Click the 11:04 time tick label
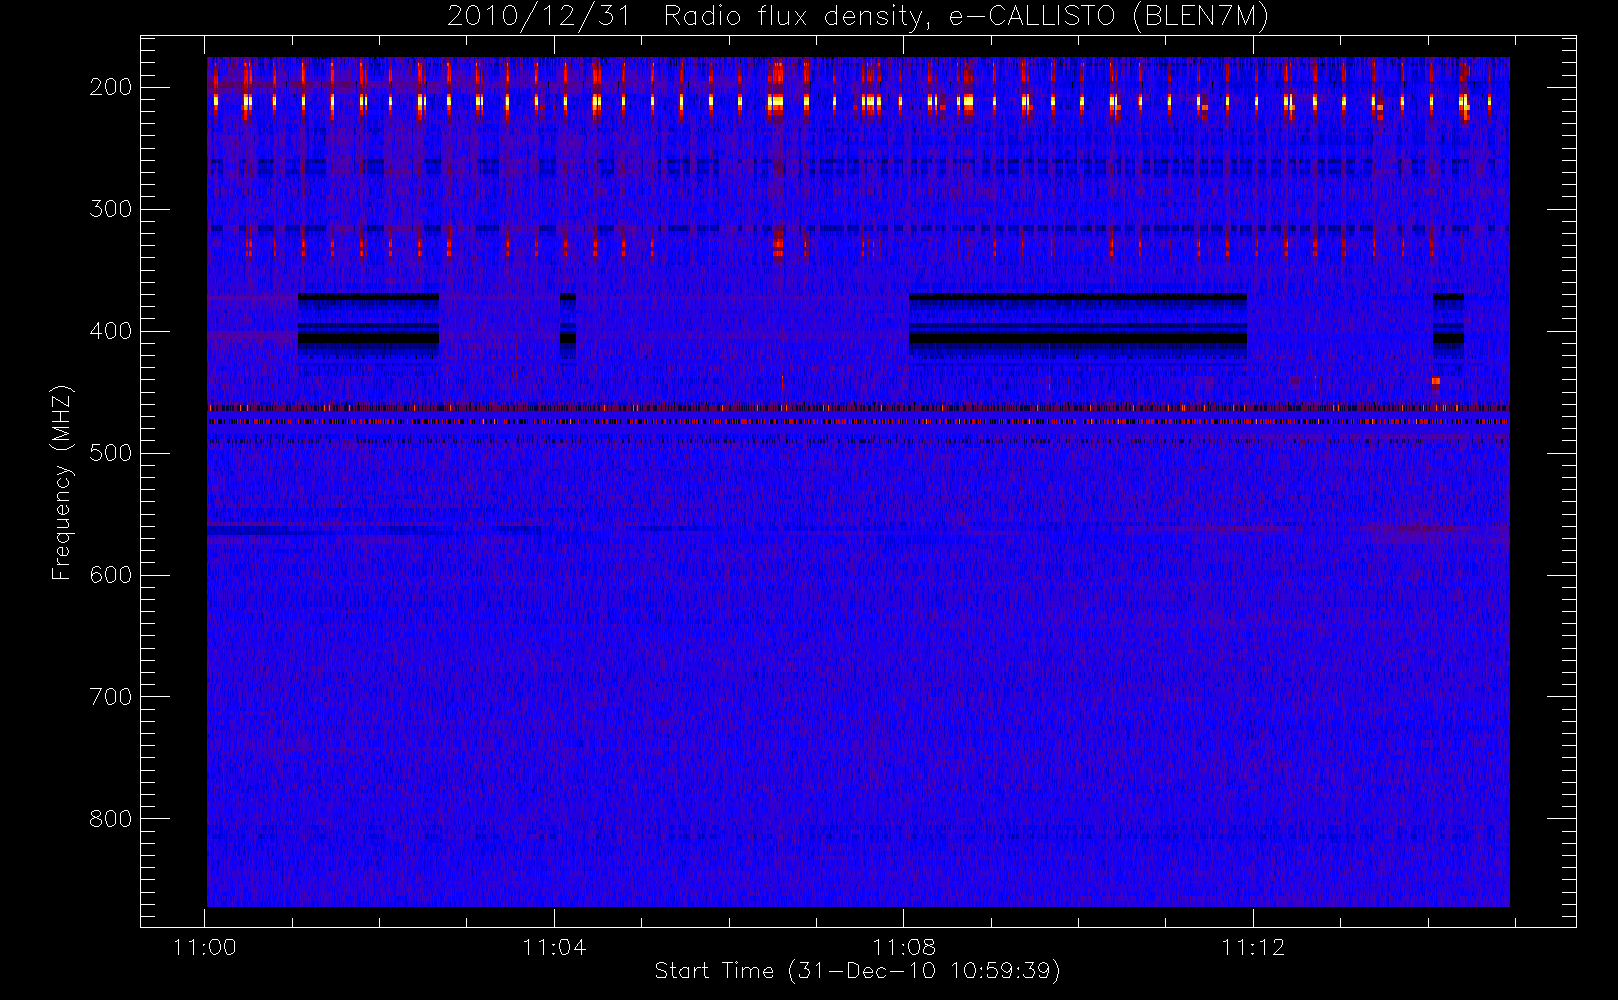1618x1000 pixels. [x=554, y=947]
